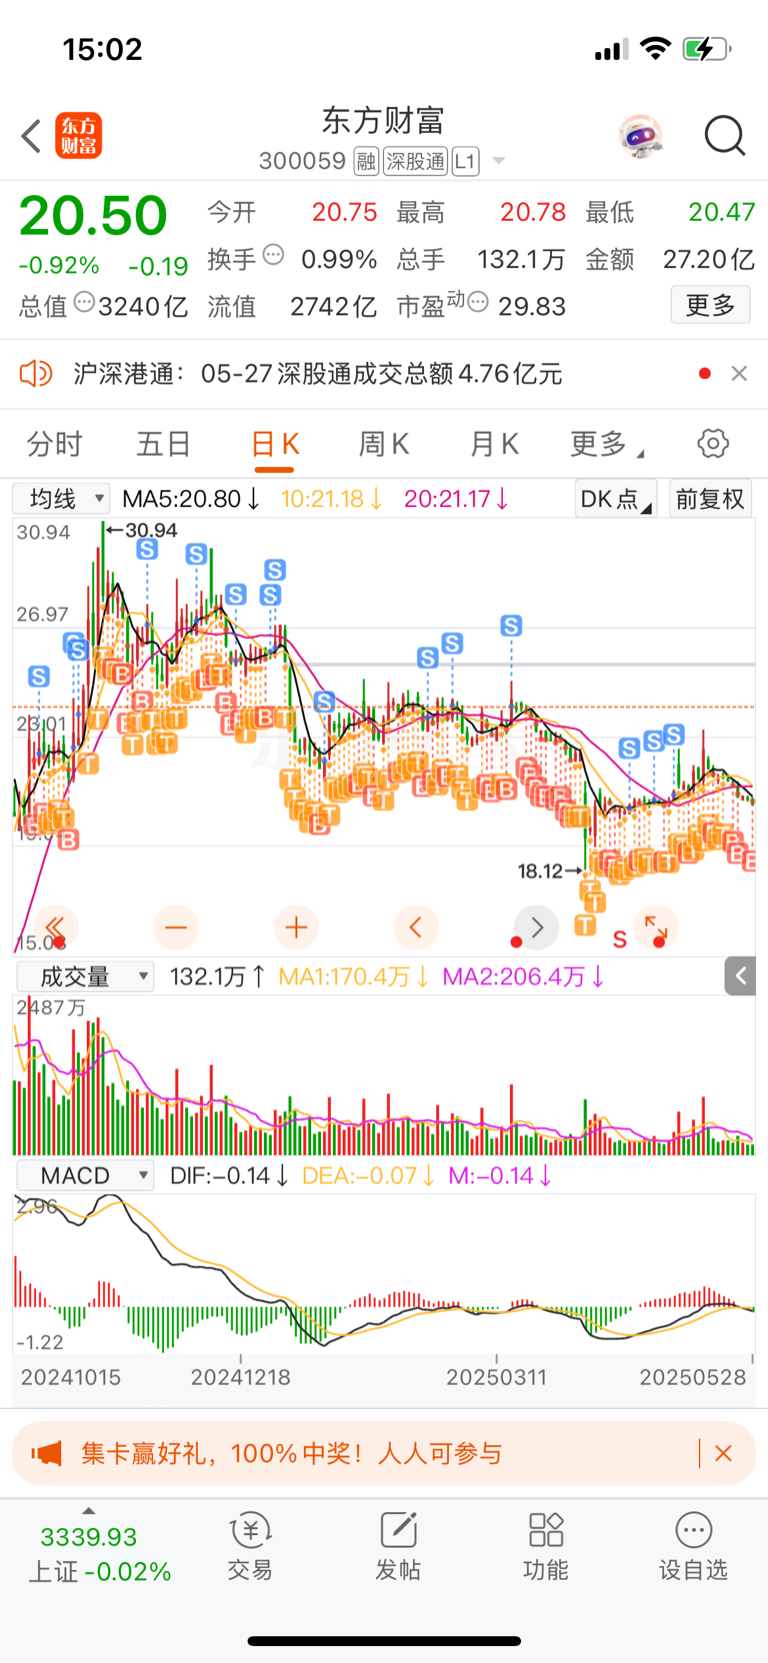Tap the 20250528 date label
The image size is (768, 1663).
tap(693, 1377)
